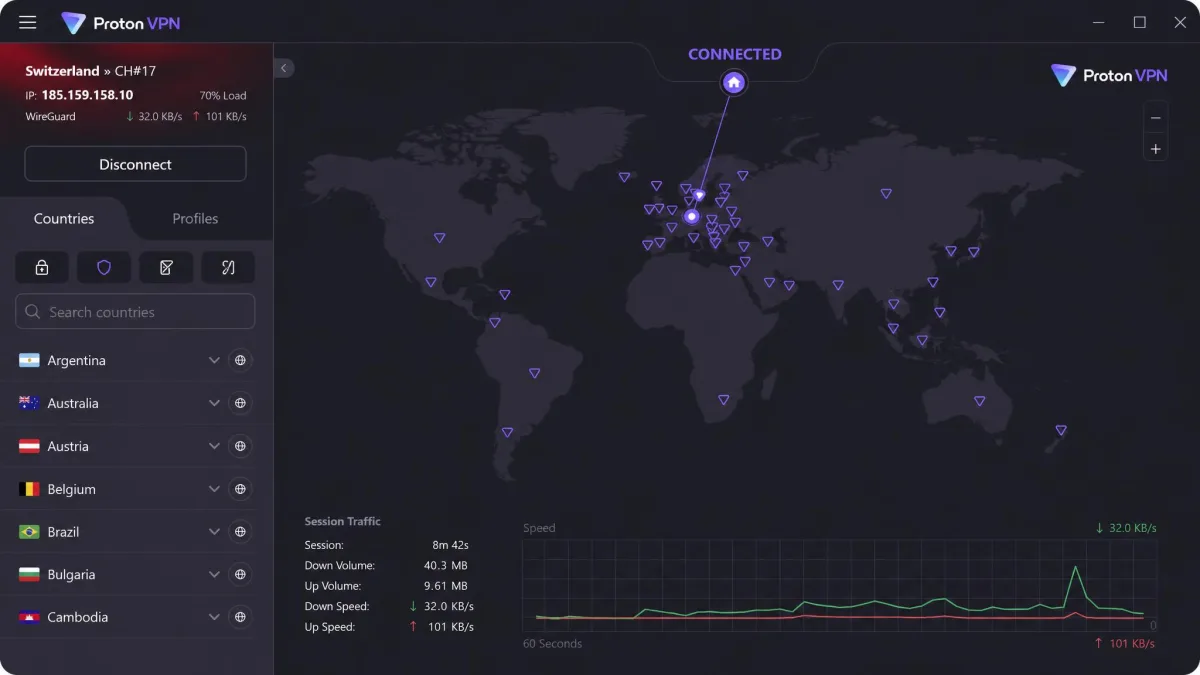Open the globe icon for Argentina

(240, 360)
